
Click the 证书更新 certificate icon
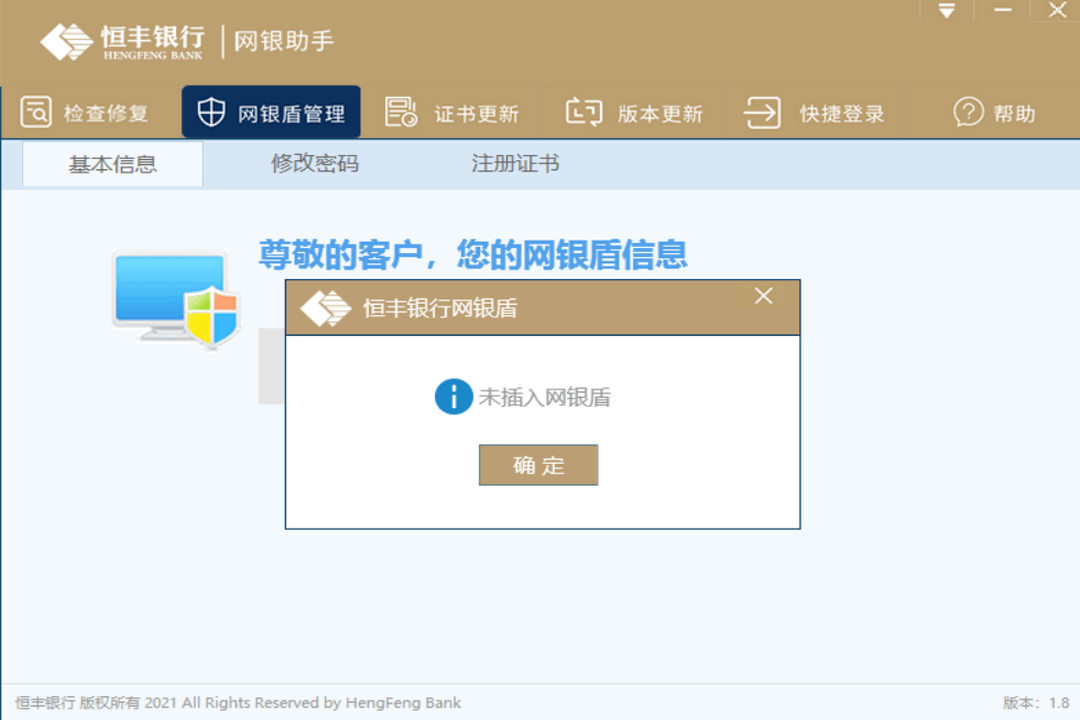point(402,112)
